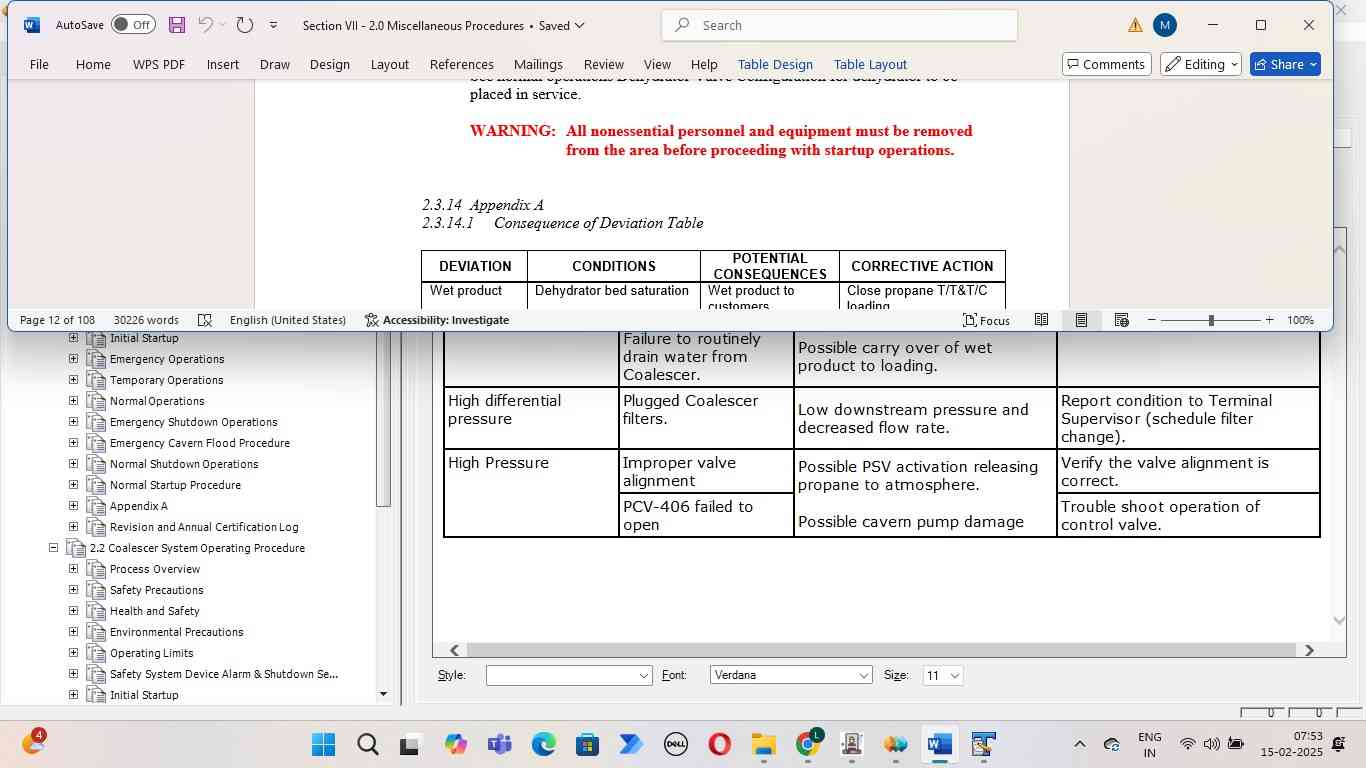Enable Focus mode in status bar

point(986,320)
